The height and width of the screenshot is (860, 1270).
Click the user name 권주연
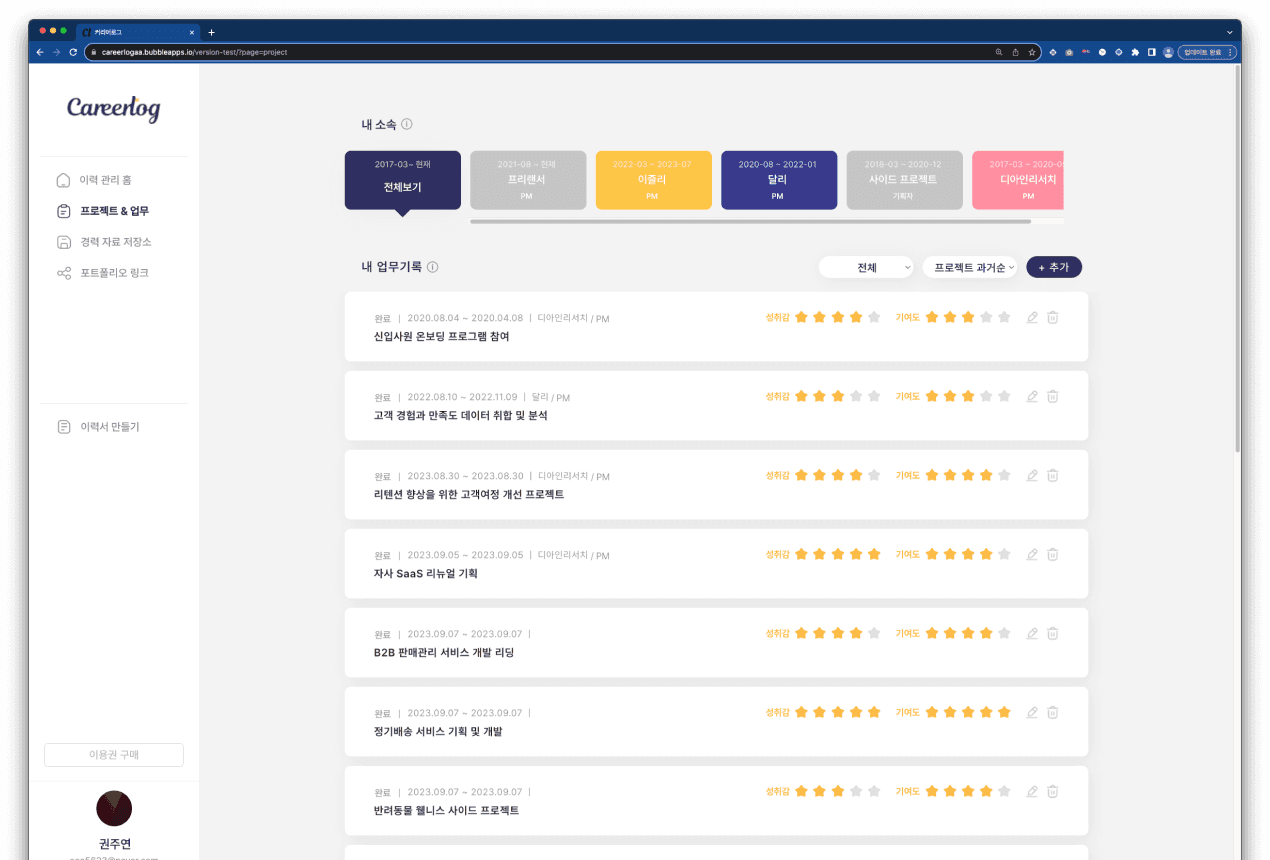tap(114, 844)
